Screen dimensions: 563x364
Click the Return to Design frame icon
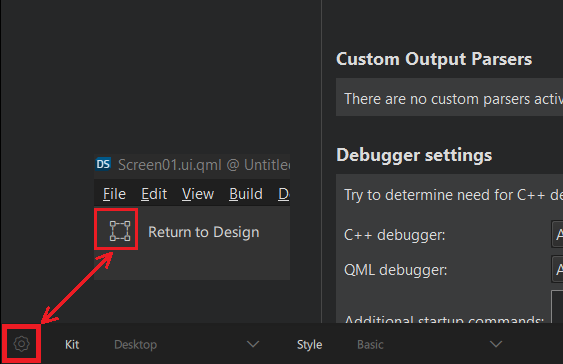point(120,231)
